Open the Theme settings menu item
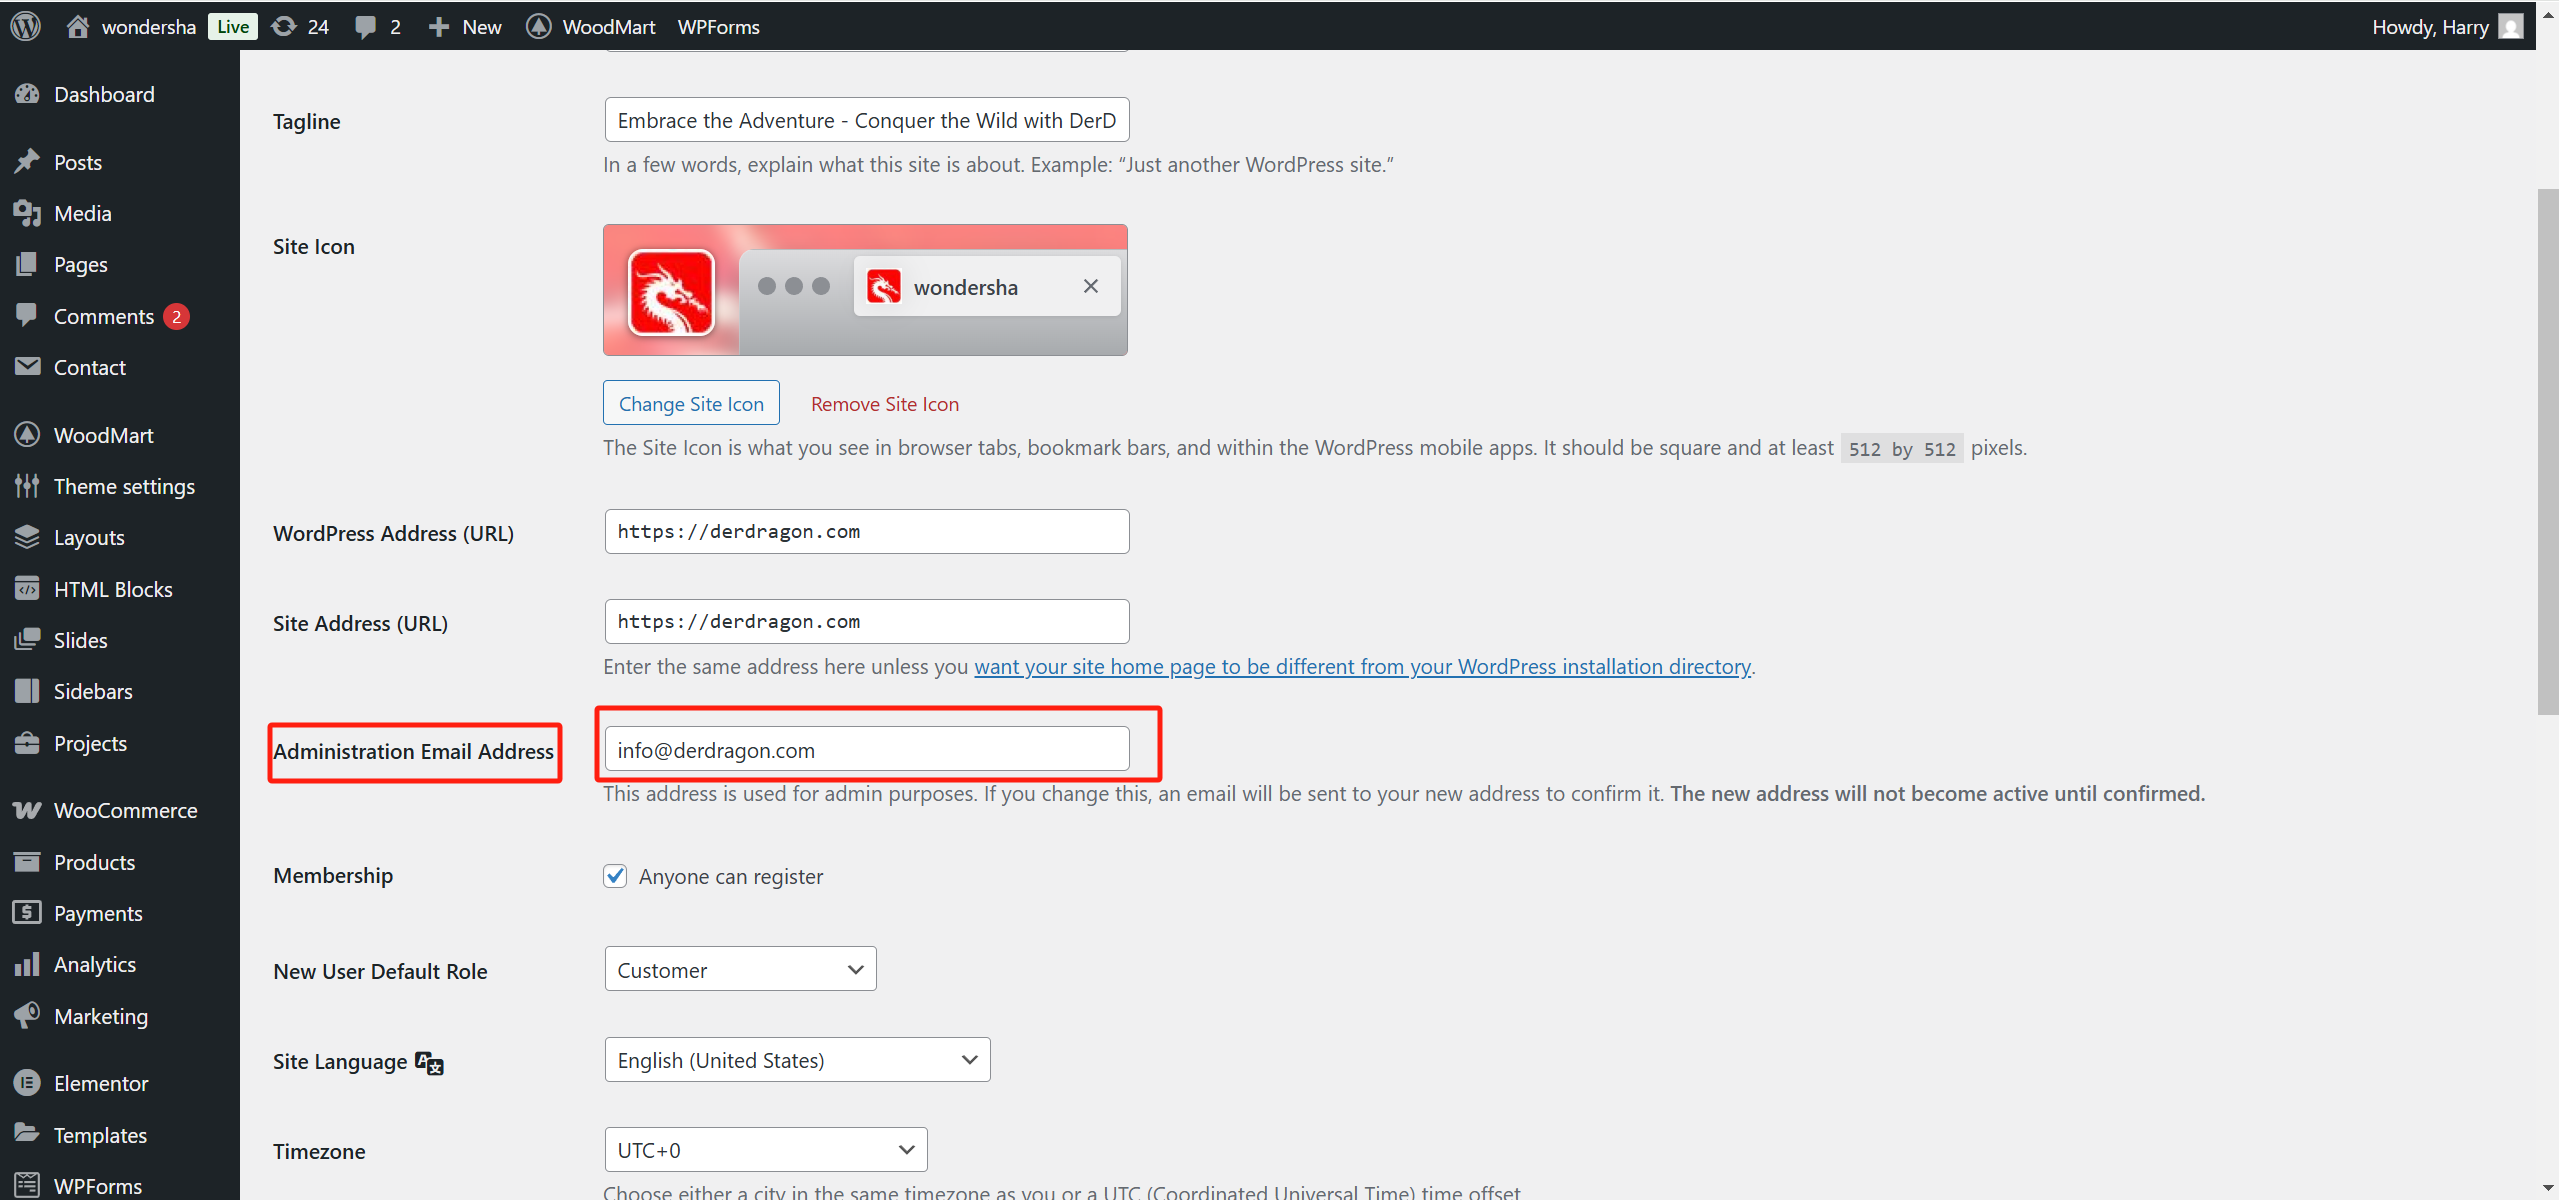 [124, 486]
